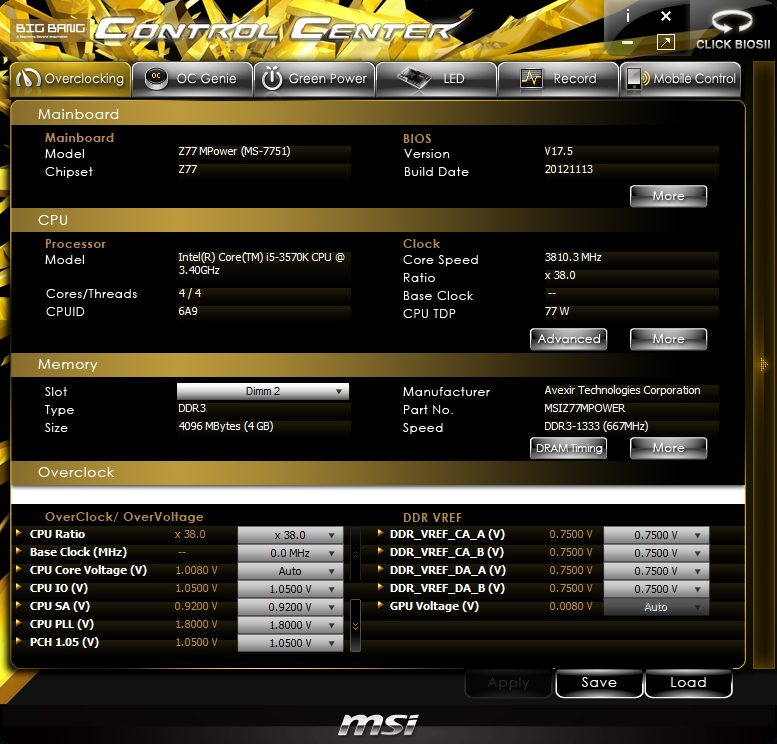Expand the CPU Core Voltage row arrow
777x744 pixels.
[19, 569]
